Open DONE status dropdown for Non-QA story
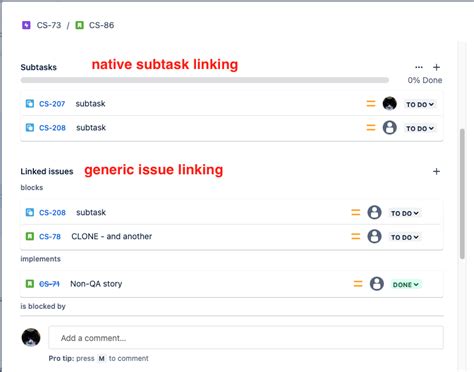This screenshot has width=474, height=372. click(406, 285)
